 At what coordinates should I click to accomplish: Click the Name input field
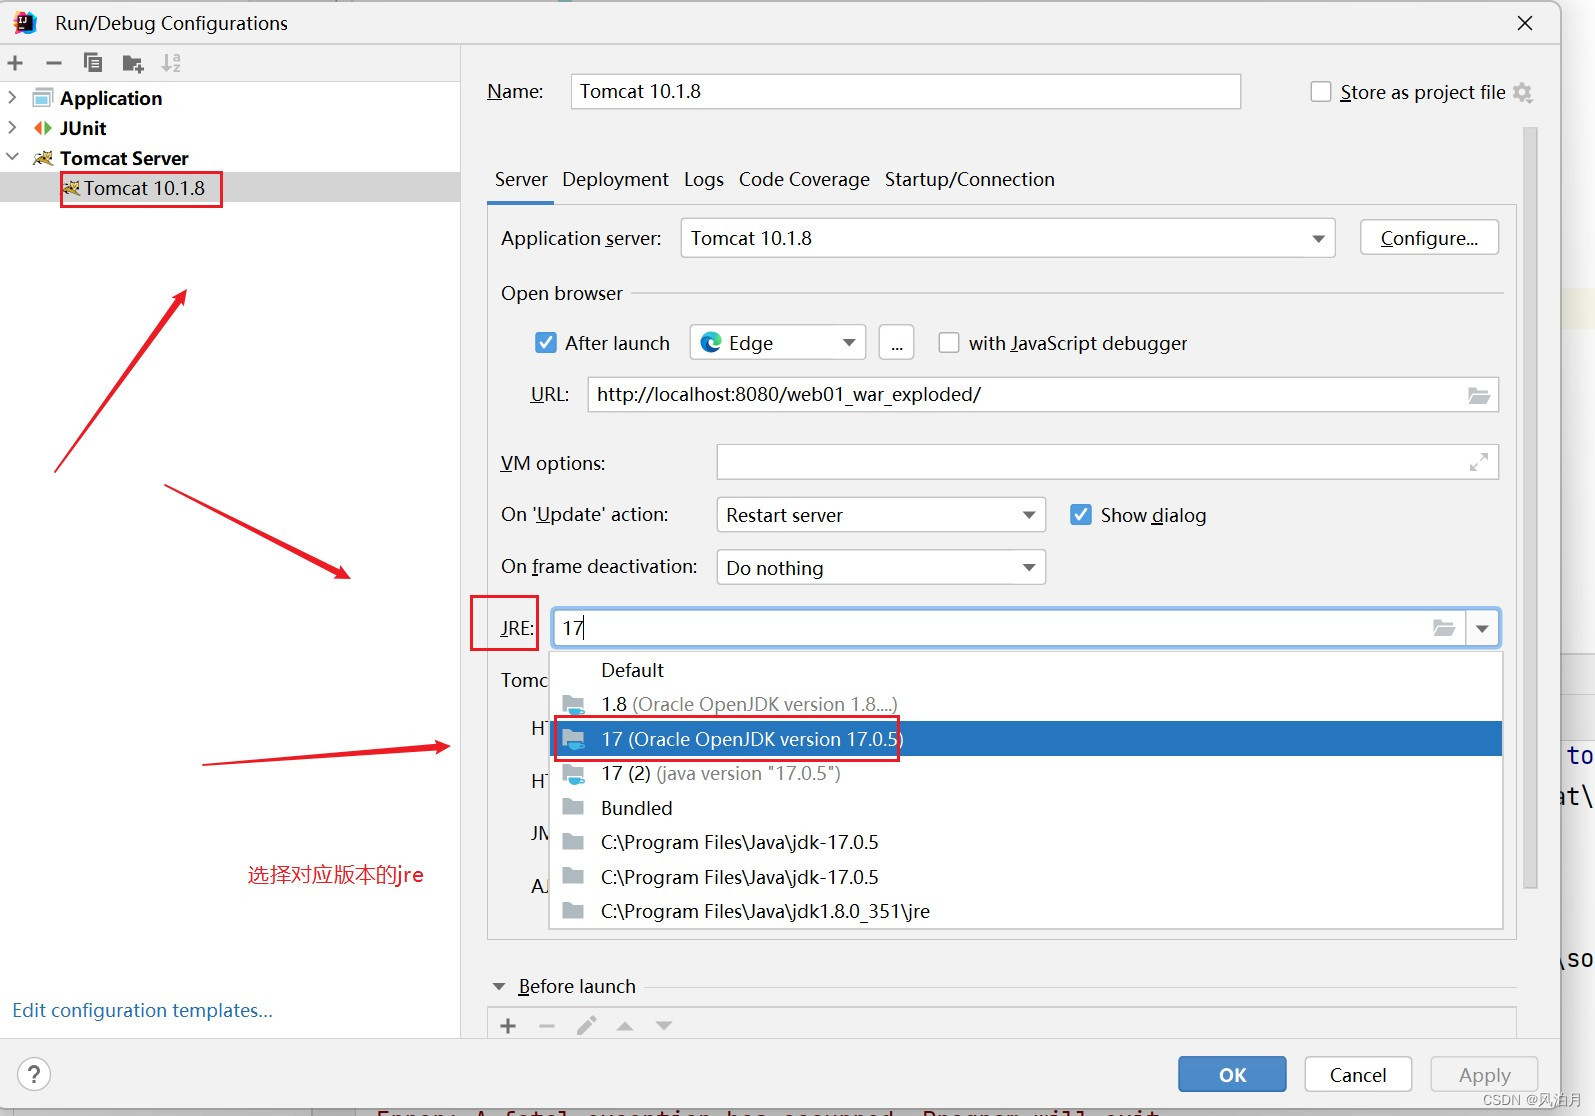[x=906, y=91]
